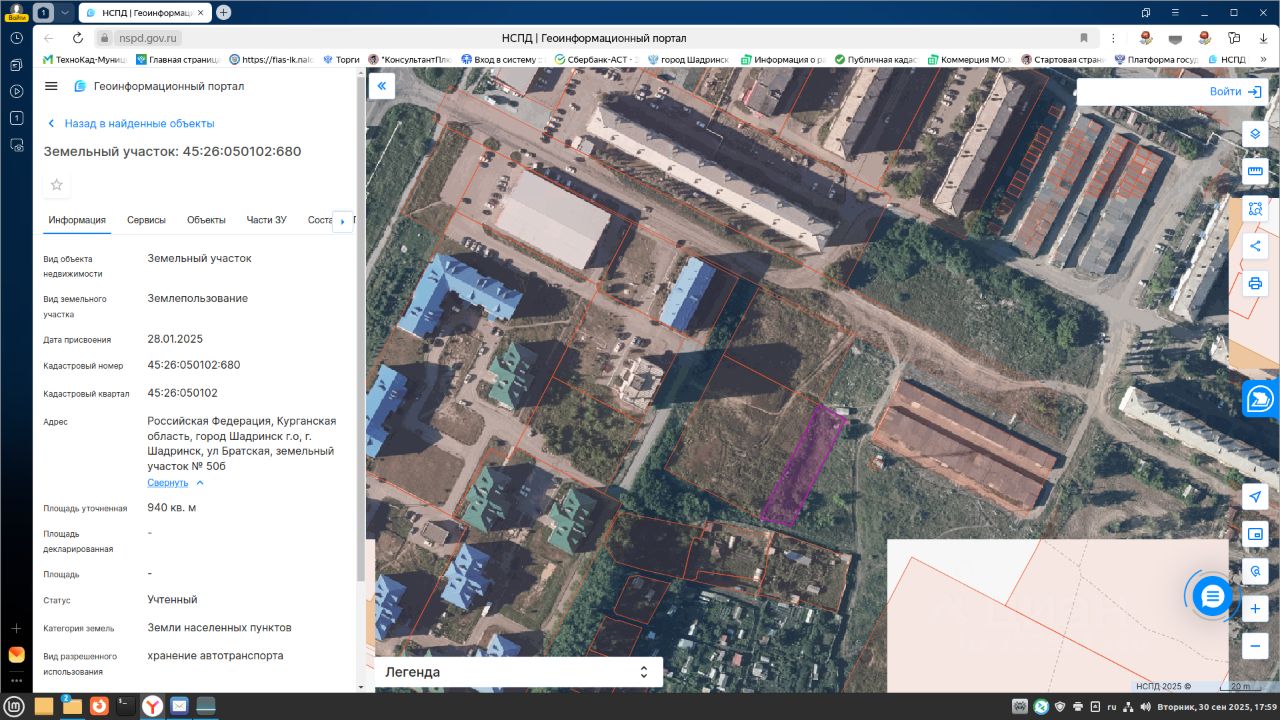Click the date 28.01.2025 value
The image size is (1280, 720).
click(x=175, y=339)
